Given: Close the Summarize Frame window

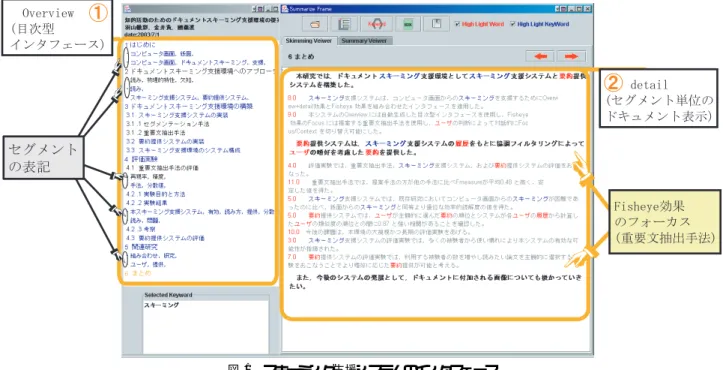Looking at the screenshot, I should (587, 8).
